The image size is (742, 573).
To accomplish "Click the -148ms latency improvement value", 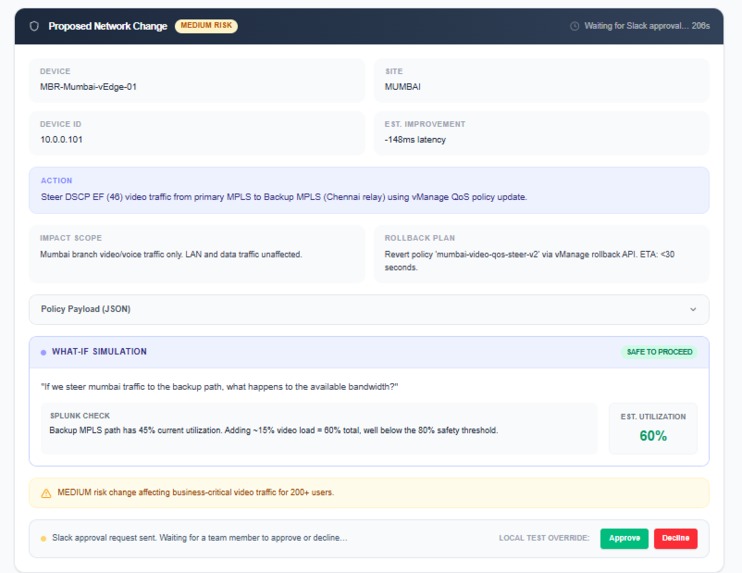I will point(415,140).
